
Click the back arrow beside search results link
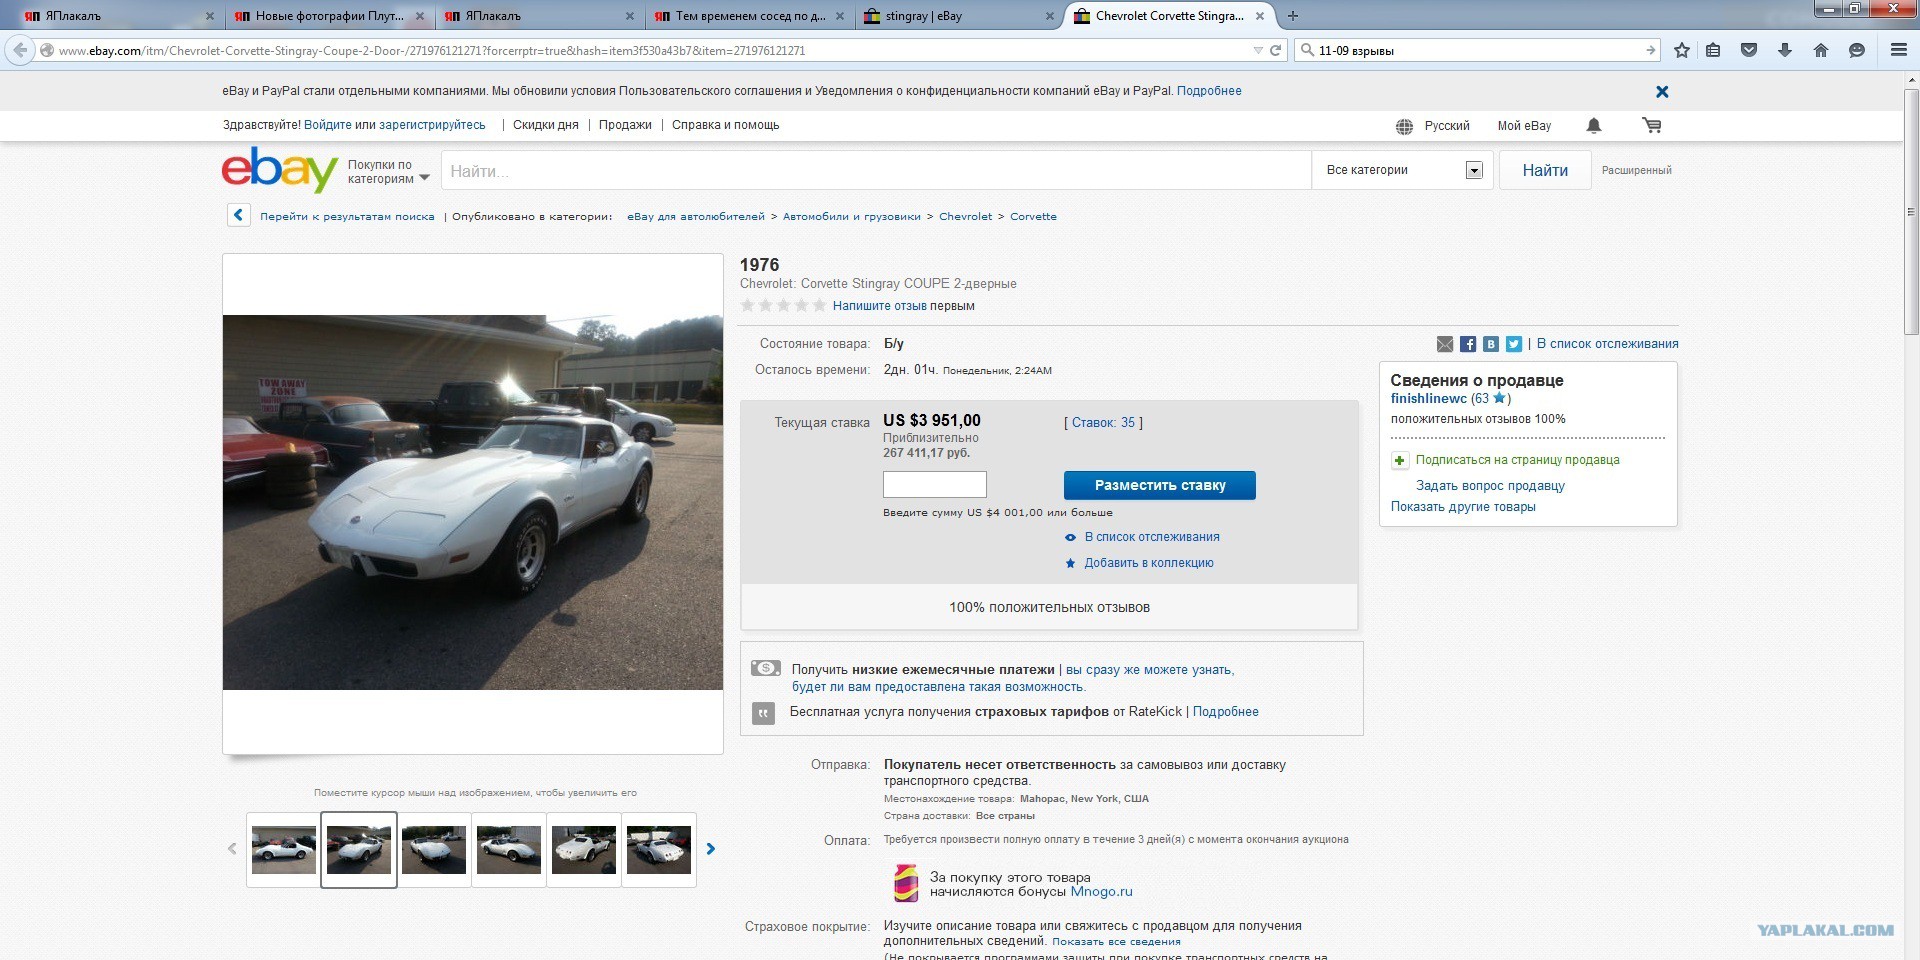(x=238, y=215)
